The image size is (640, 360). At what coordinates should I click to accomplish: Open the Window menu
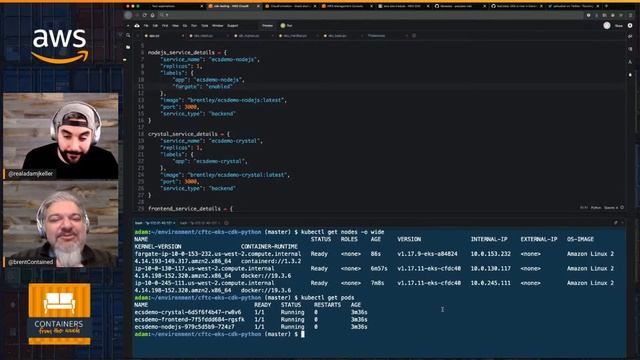[218, 25]
